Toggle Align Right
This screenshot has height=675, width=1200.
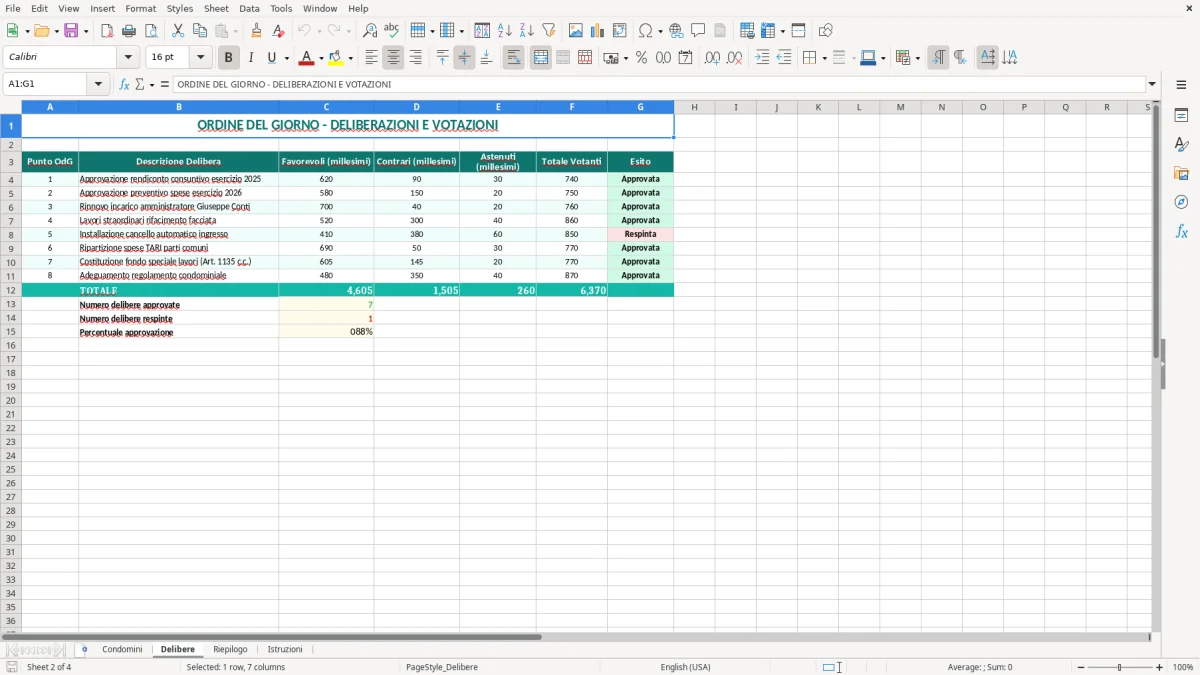tap(415, 58)
